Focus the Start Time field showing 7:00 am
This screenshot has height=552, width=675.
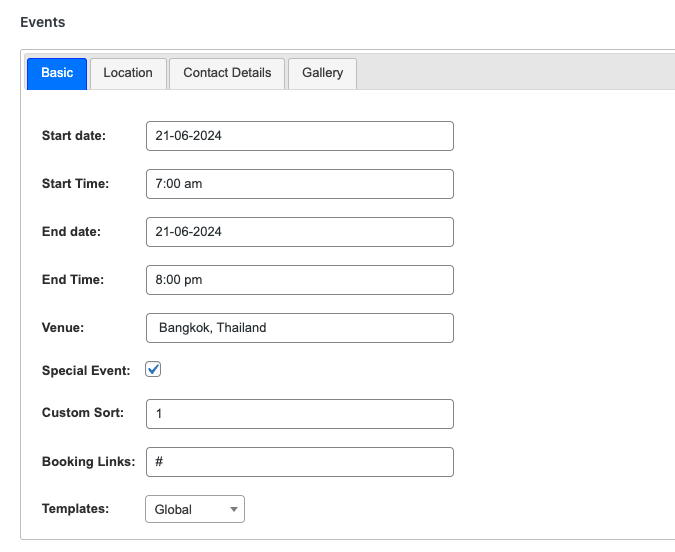[299, 184]
